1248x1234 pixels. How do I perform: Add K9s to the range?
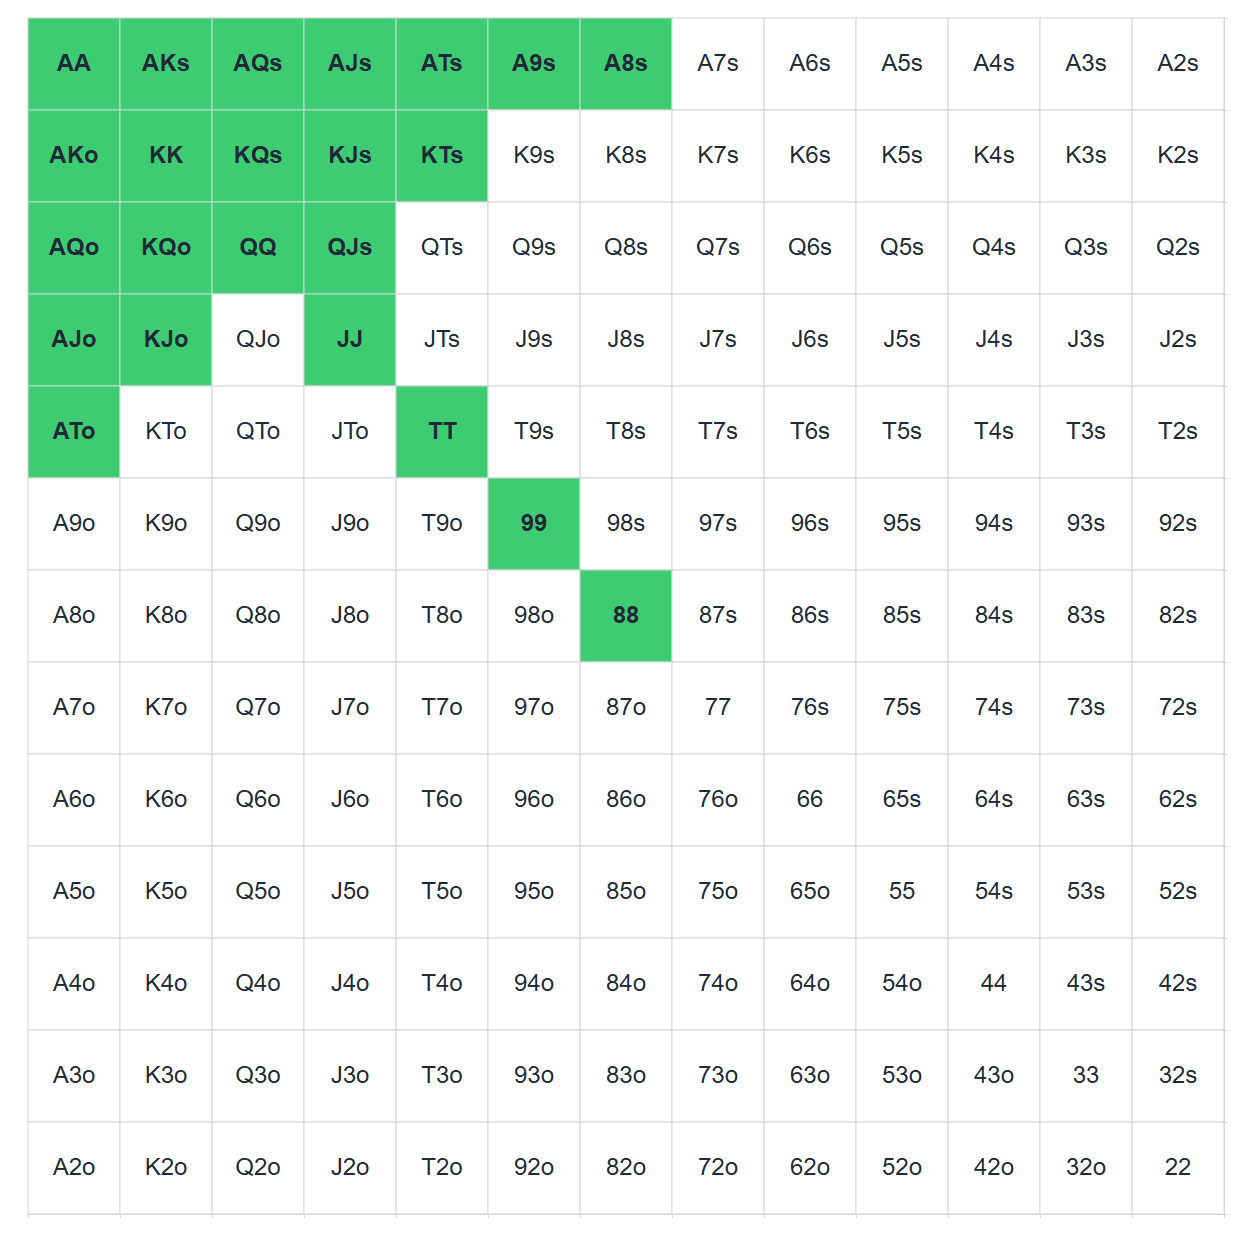534,156
